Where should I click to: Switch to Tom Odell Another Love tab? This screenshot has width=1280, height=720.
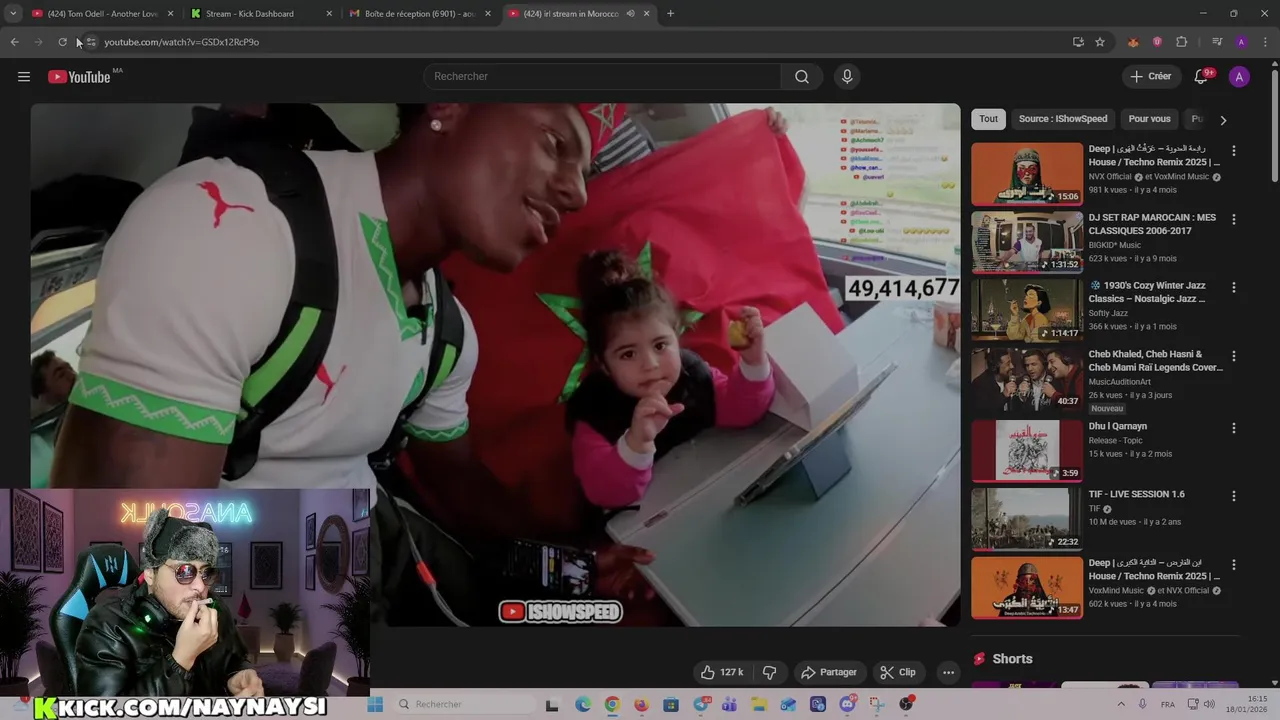(x=100, y=14)
